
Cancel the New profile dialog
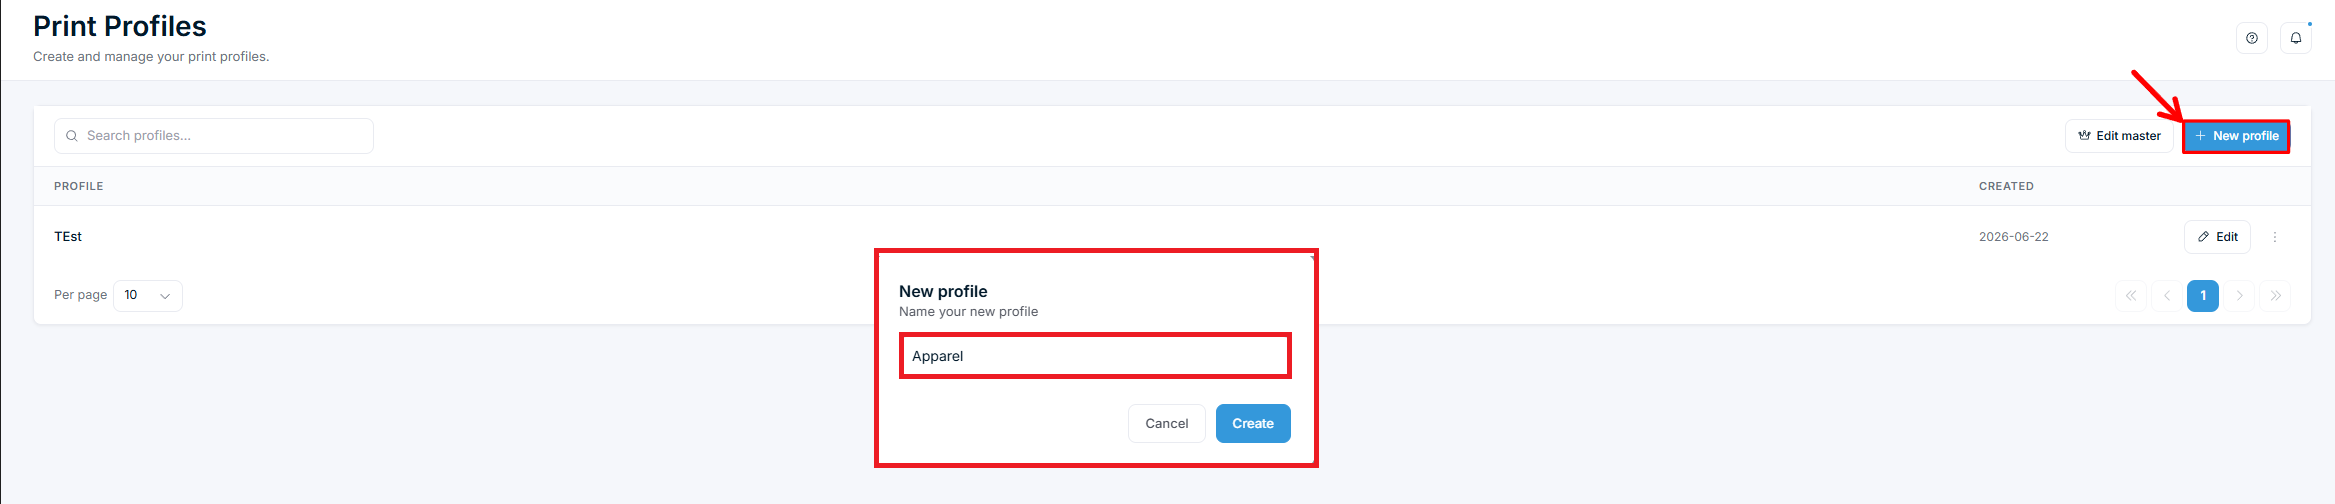1166,423
